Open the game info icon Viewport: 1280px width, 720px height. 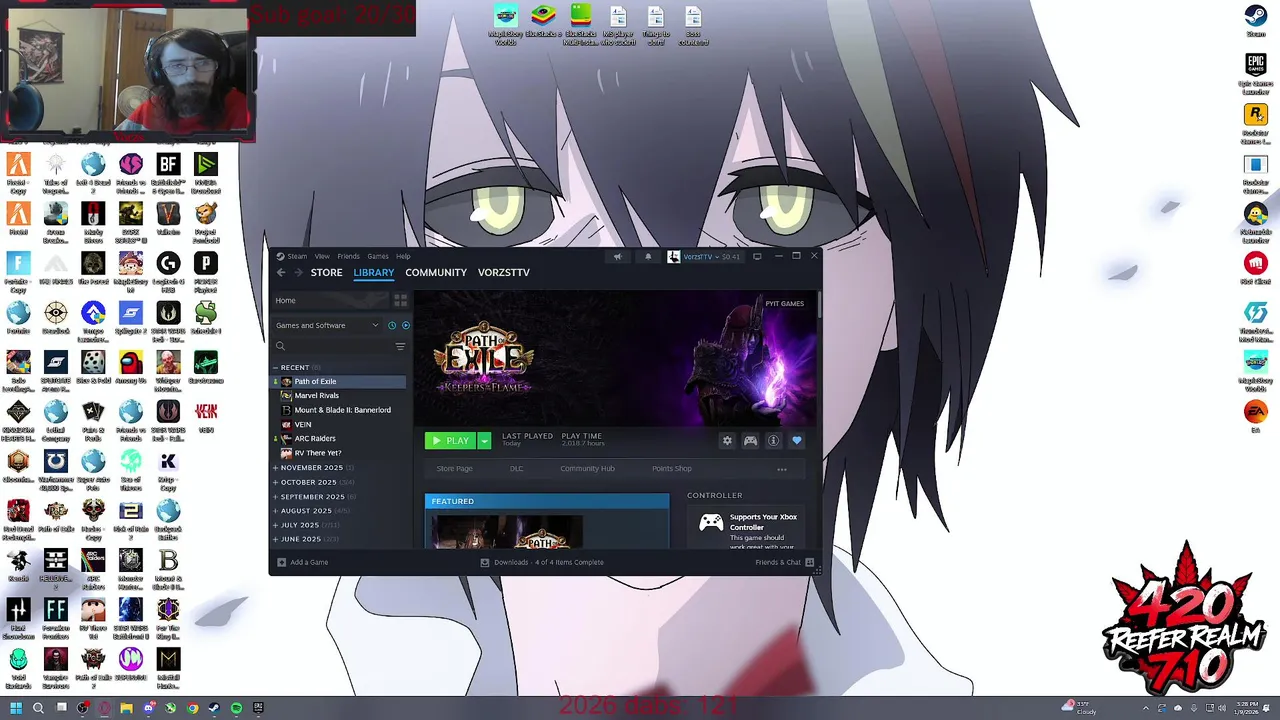pos(773,441)
